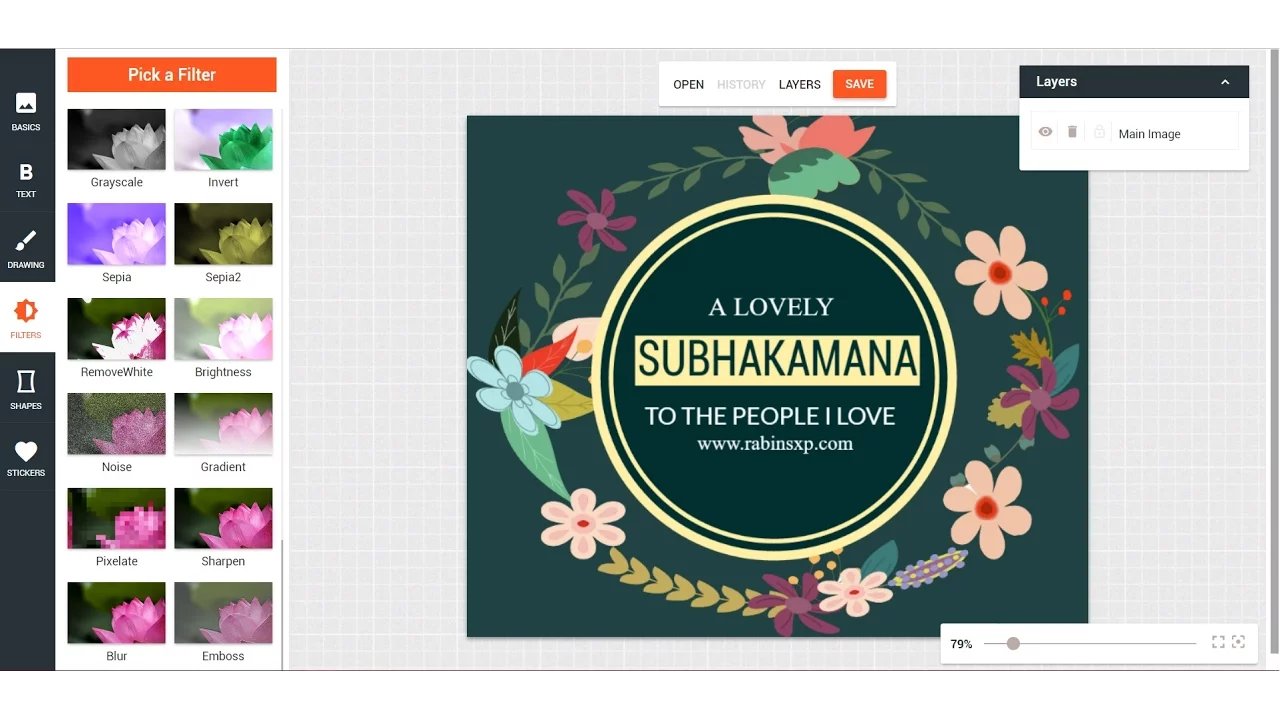
Task: Apply the Grayscale filter thumbnail
Action: [x=116, y=139]
